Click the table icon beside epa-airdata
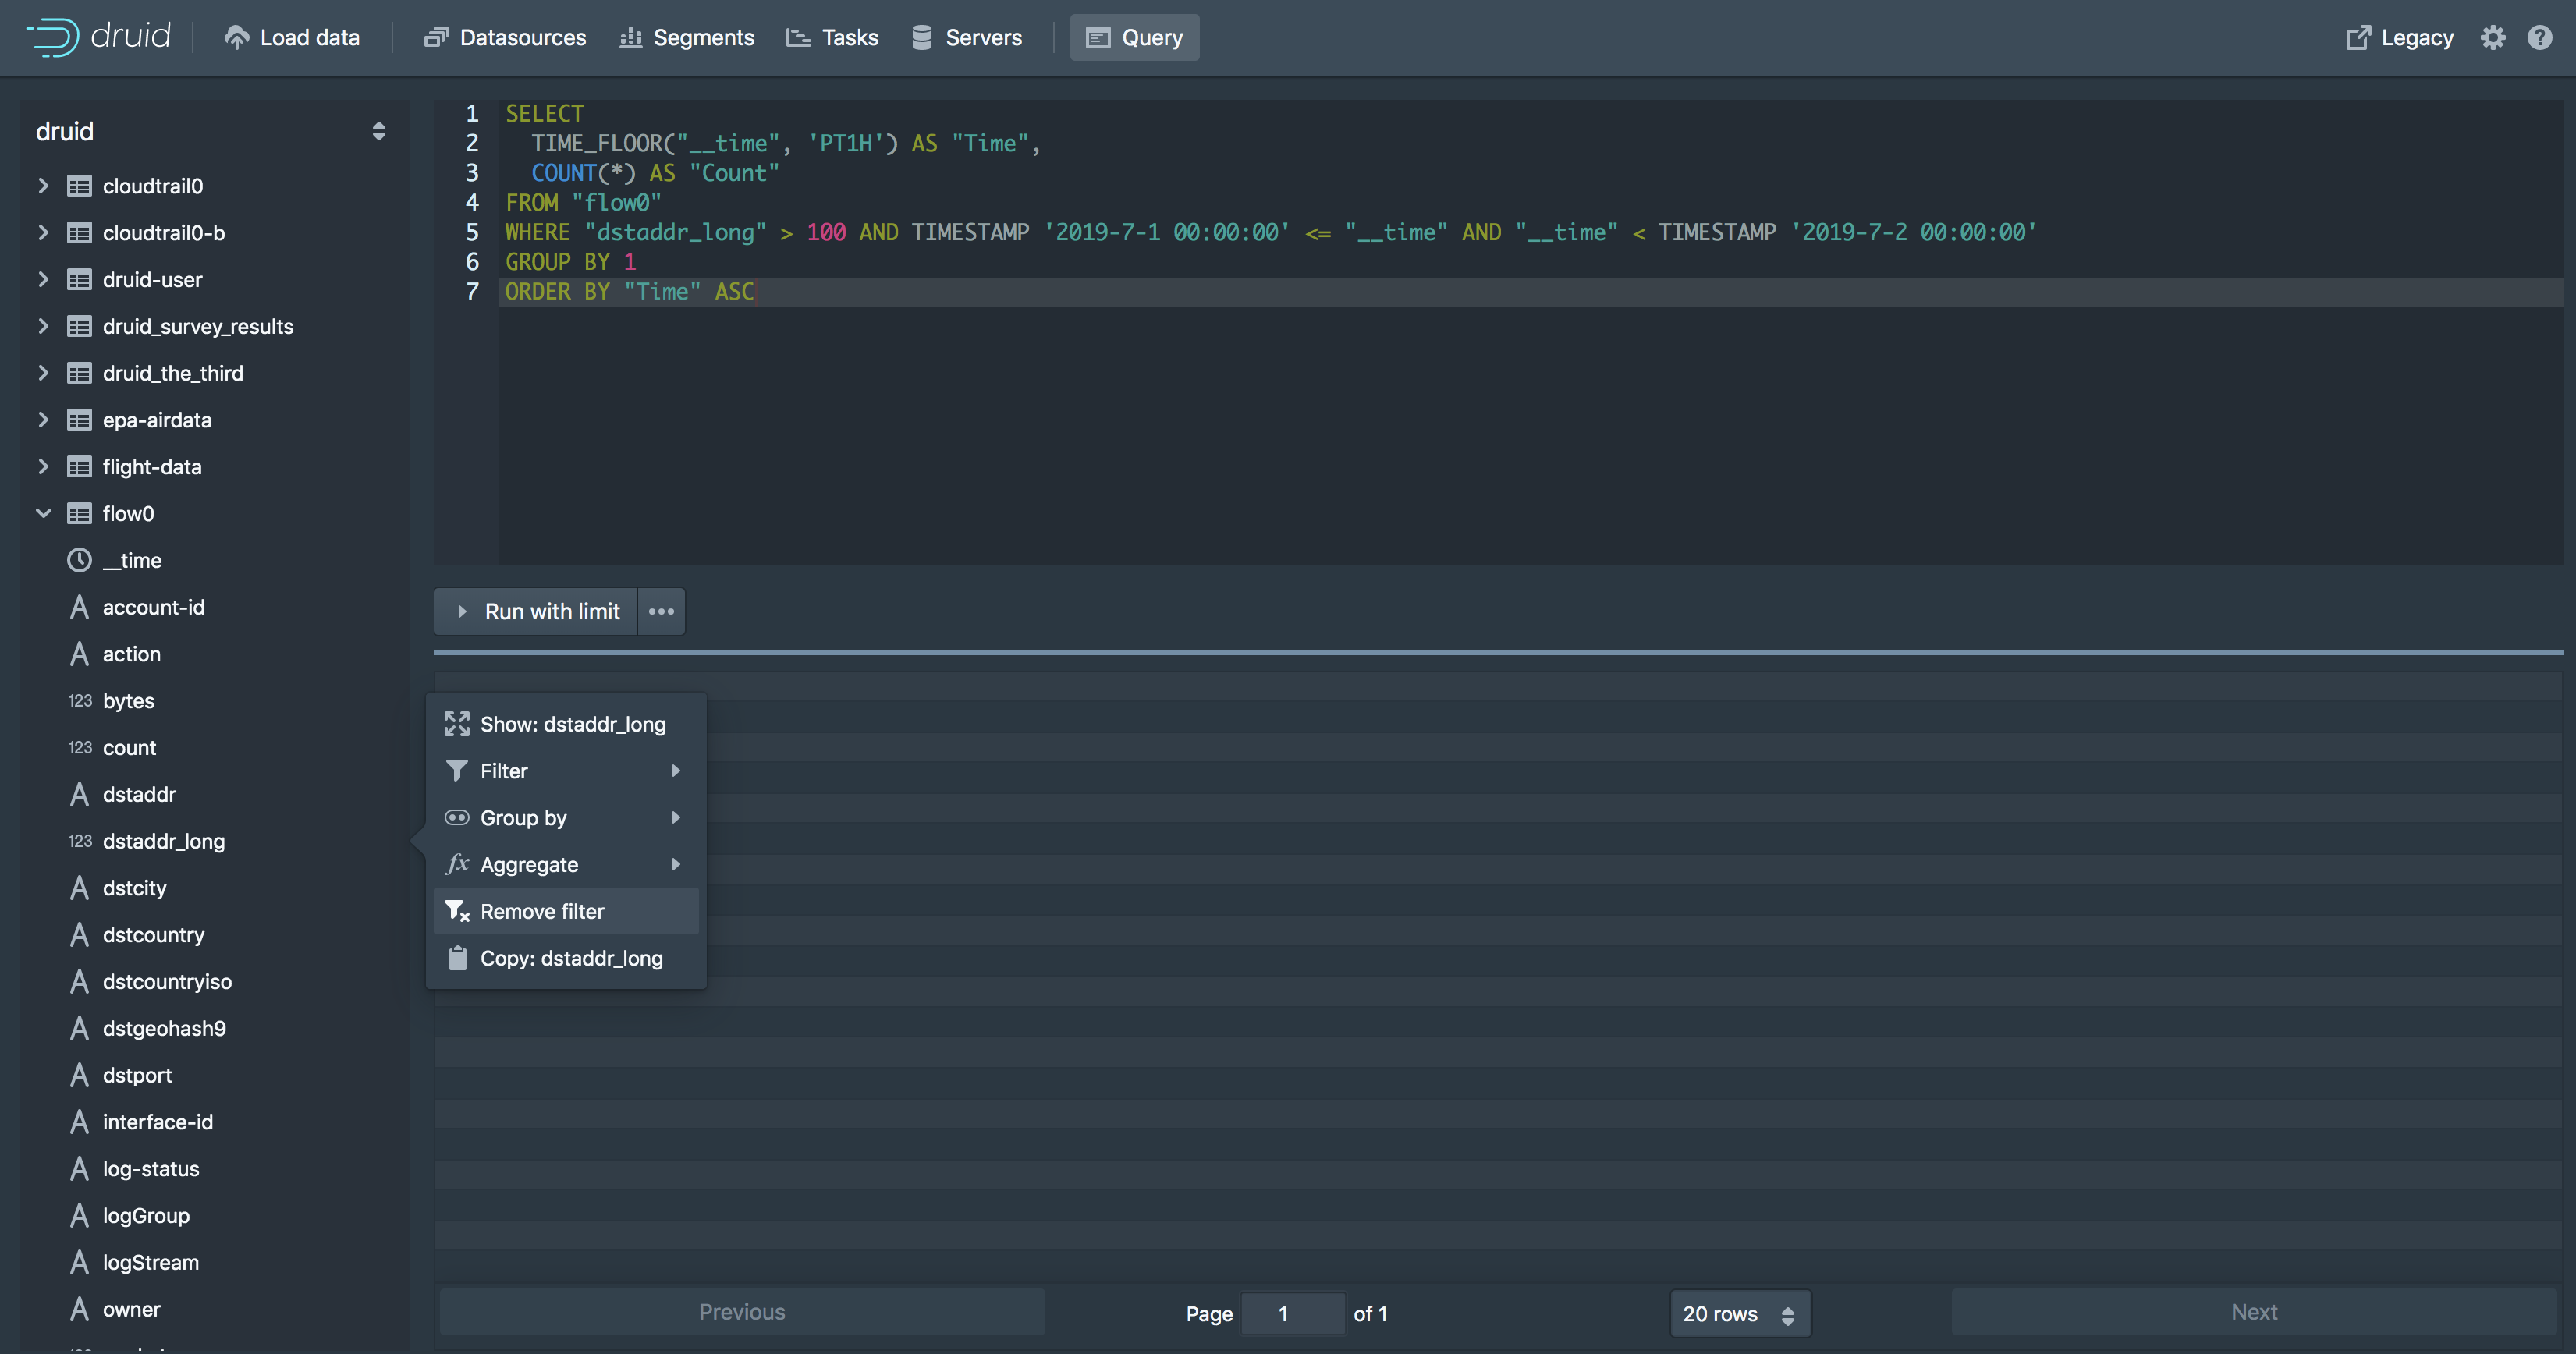Image resolution: width=2576 pixels, height=1354 pixels. pyautogui.click(x=79, y=420)
